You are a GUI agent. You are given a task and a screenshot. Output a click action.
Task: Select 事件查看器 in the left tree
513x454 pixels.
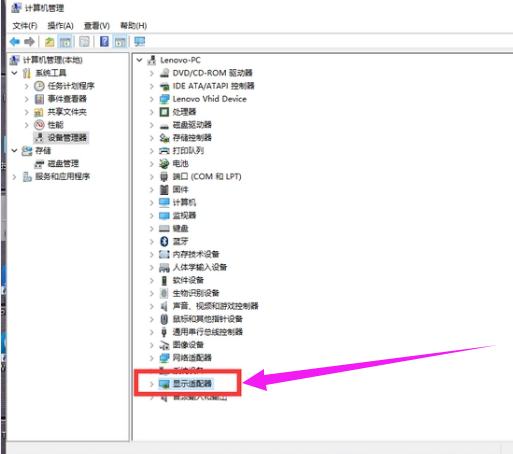pos(67,99)
